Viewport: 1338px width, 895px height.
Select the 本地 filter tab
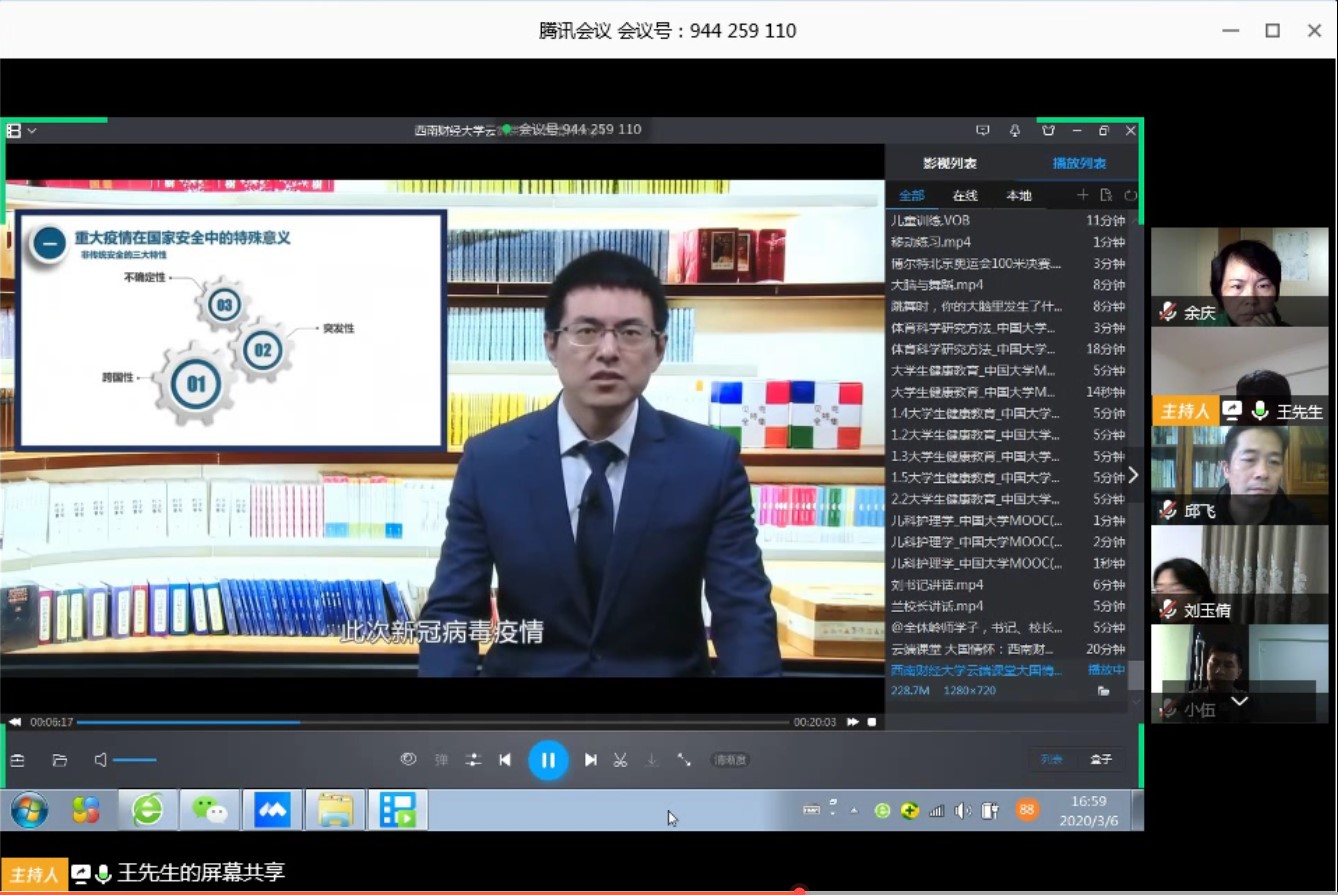pos(1019,195)
